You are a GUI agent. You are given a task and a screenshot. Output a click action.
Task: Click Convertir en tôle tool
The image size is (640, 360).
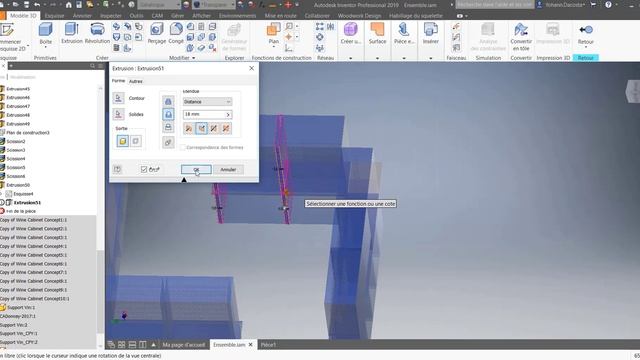pos(521,37)
